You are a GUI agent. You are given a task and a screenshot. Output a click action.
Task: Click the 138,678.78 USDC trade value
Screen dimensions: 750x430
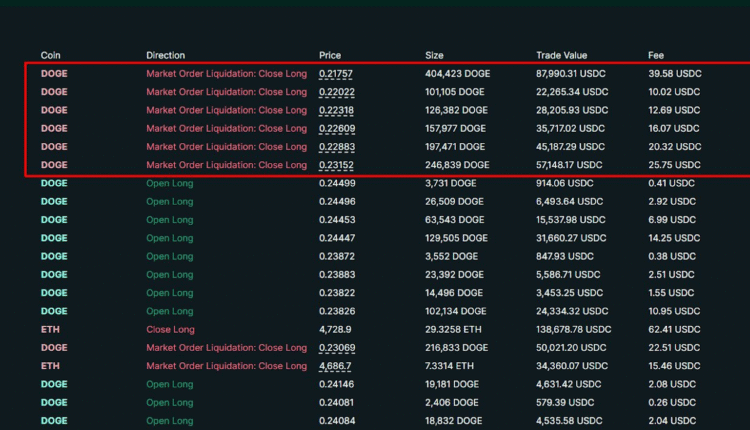coord(574,329)
